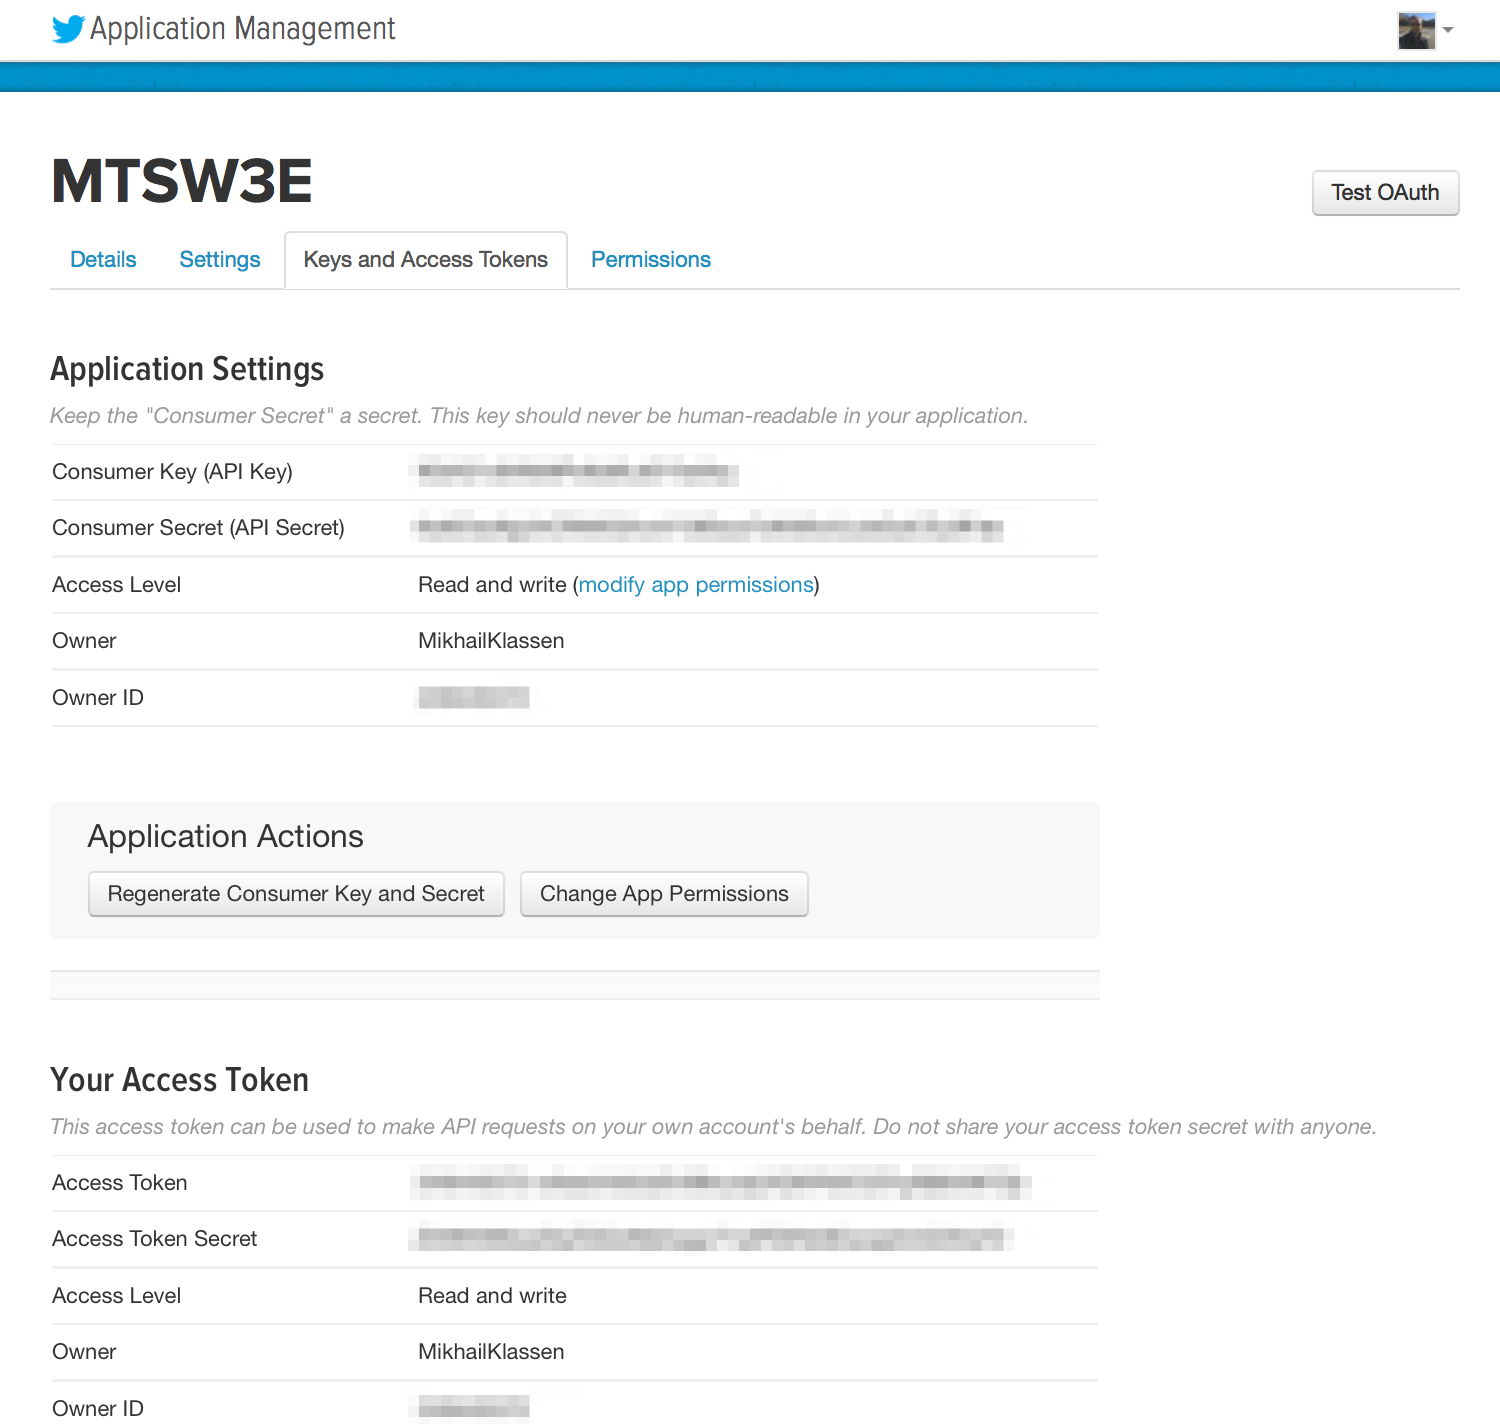Select the Keys and Access Tokens tab
The width and height of the screenshot is (1500, 1428).
point(426,260)
